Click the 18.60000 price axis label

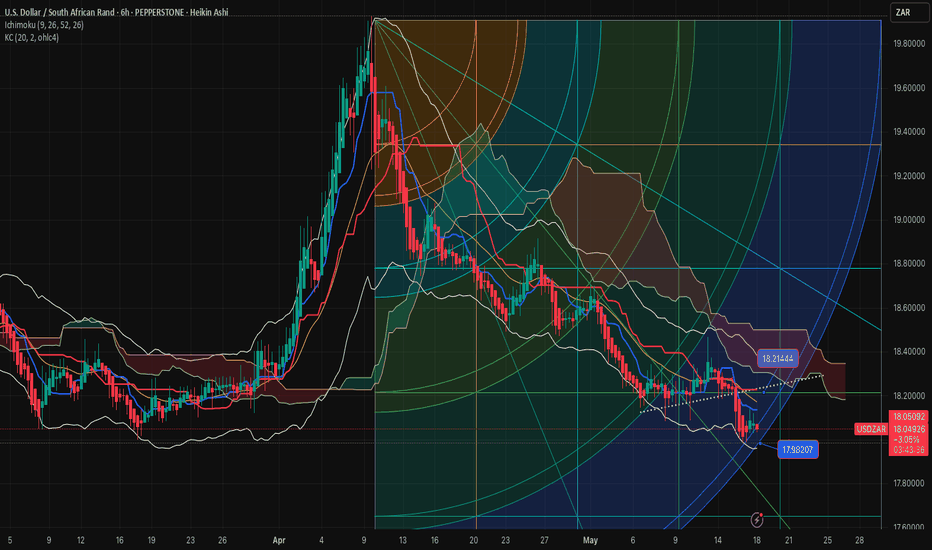click(909, 308)
